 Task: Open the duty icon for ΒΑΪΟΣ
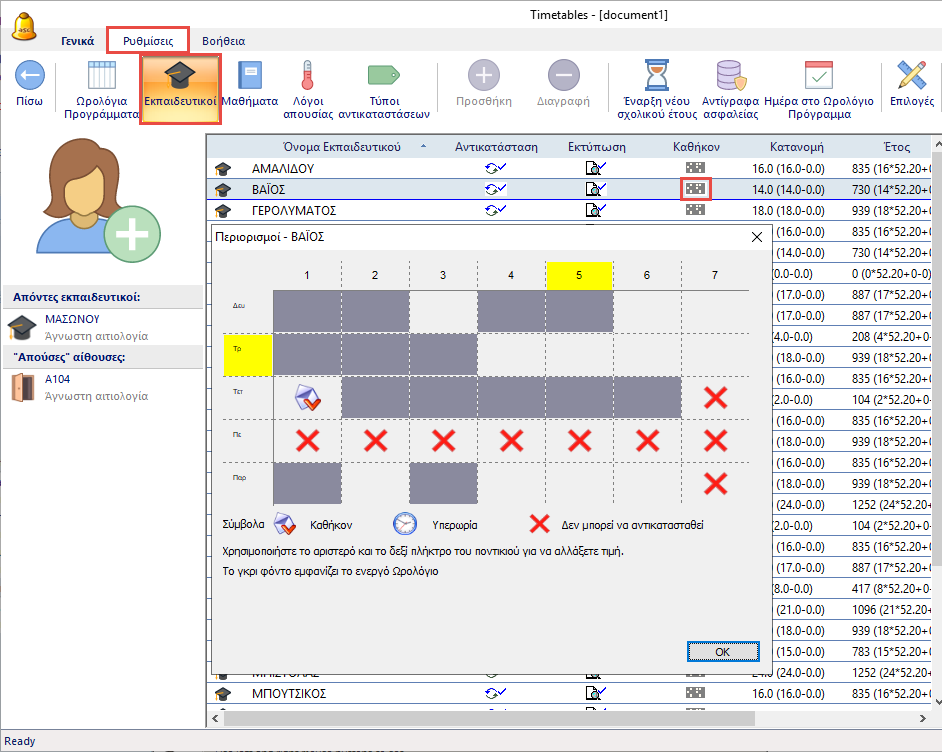coord(696,189)
